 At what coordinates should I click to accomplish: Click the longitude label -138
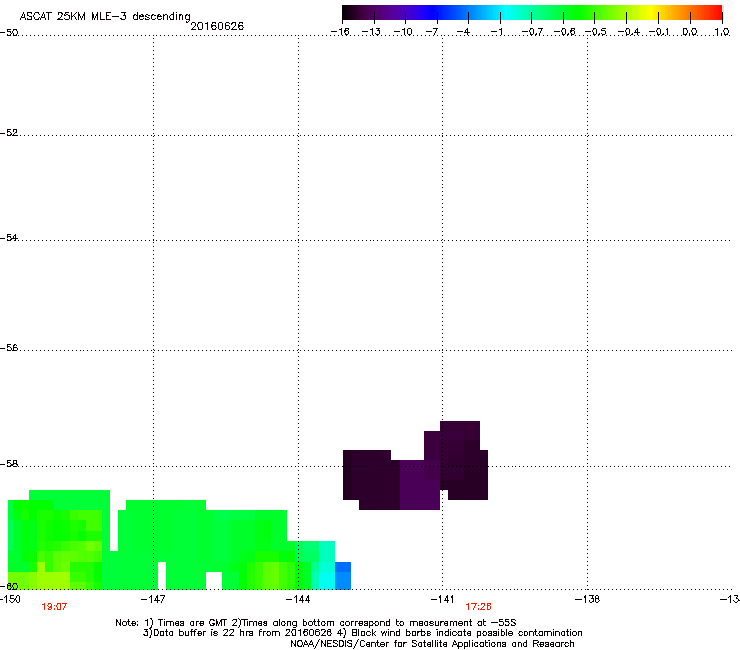(x=587, y=599)
